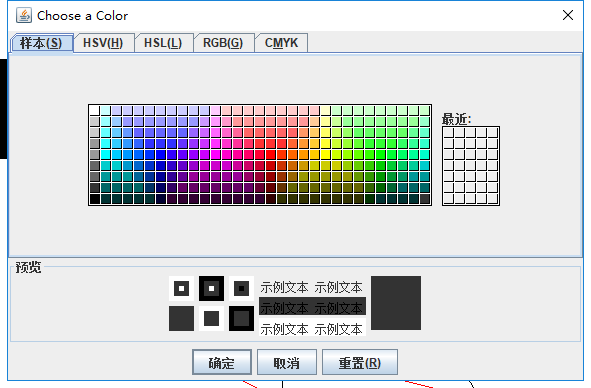The image size is (591, 388).
Task: Switch to the CMYK tab
Action: (x=281, y=43)
